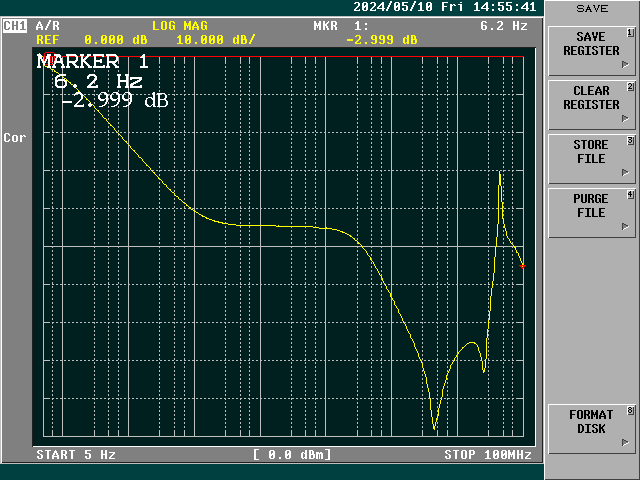Click the STOP 100MHz frequency field

487,455
